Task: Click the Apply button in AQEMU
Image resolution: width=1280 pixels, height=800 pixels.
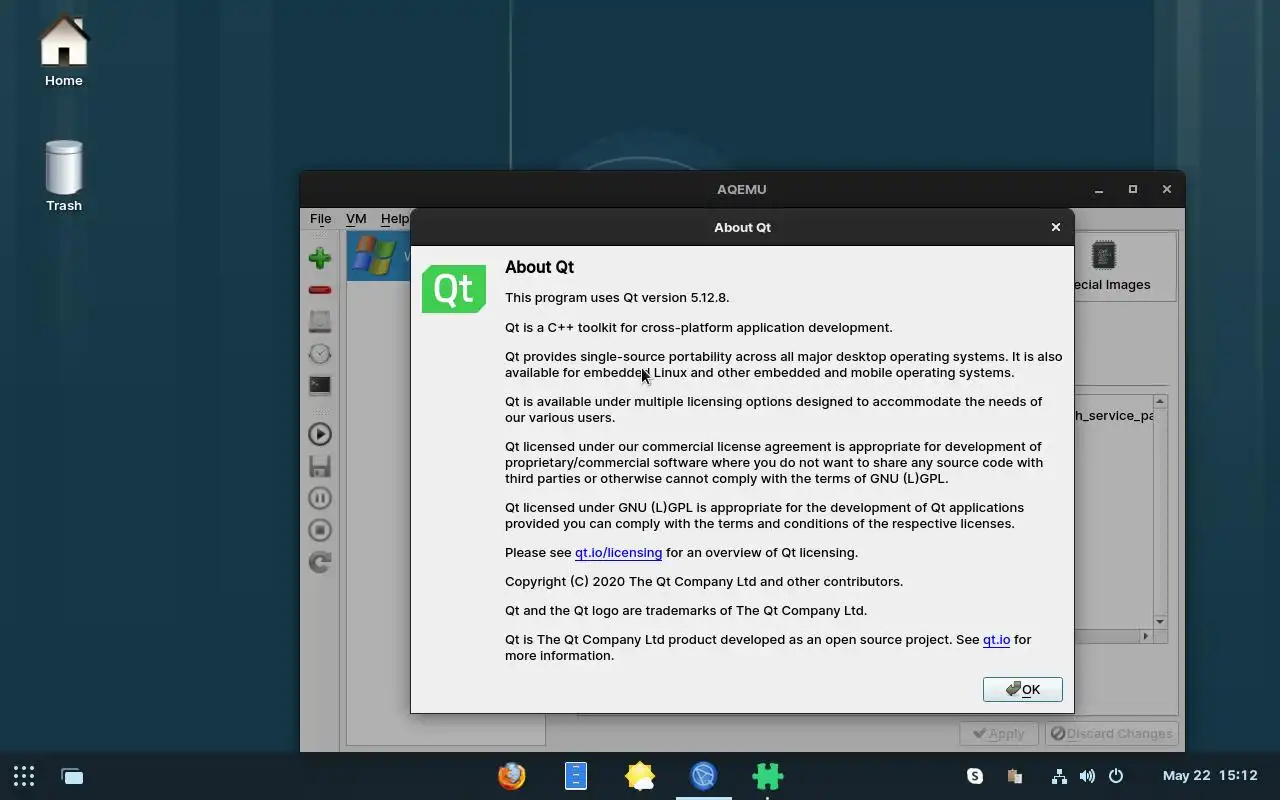Action: click(x=999, y=733)
